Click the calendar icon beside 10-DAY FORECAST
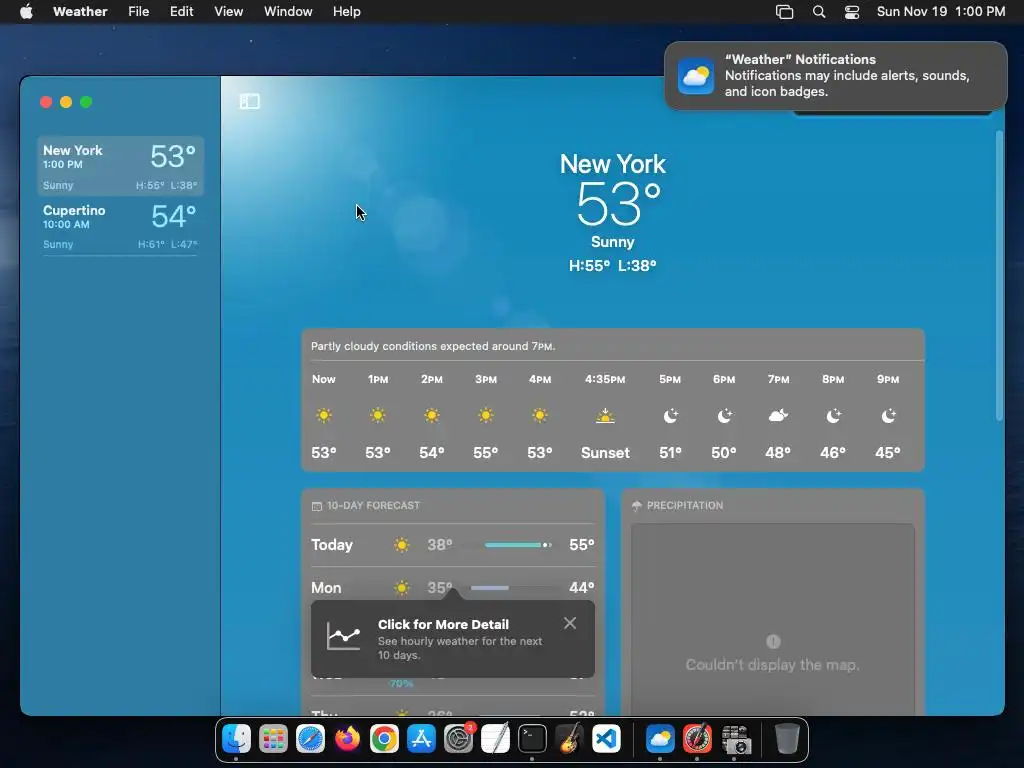1024x768 pixels. pyautogui.click(x=317, y=506)
